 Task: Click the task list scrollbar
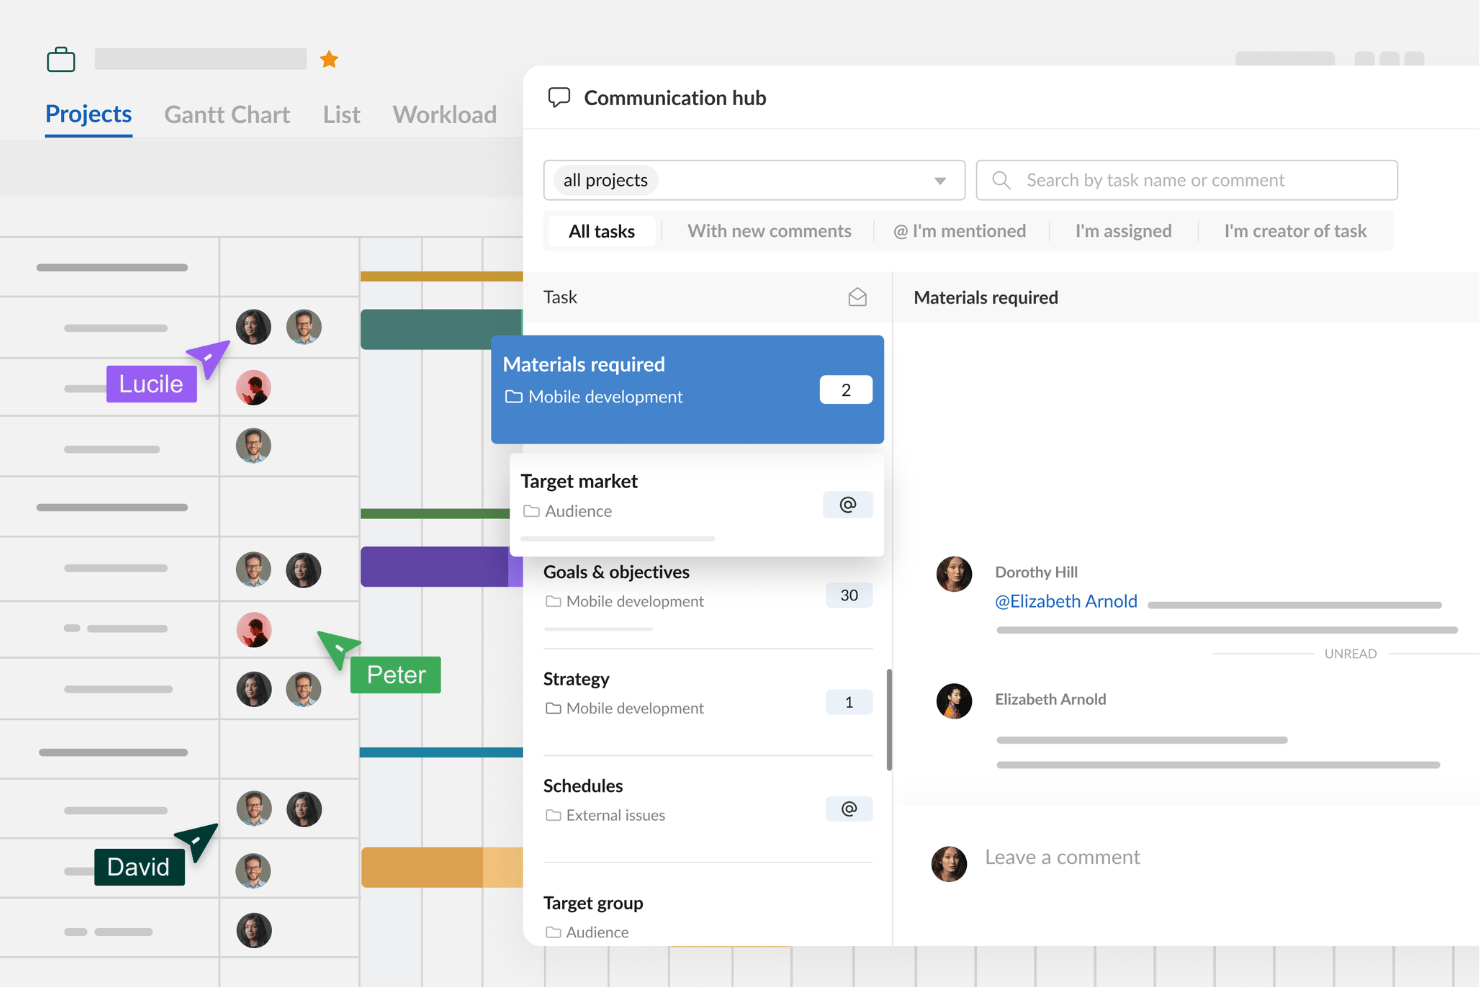click(889, 720)
